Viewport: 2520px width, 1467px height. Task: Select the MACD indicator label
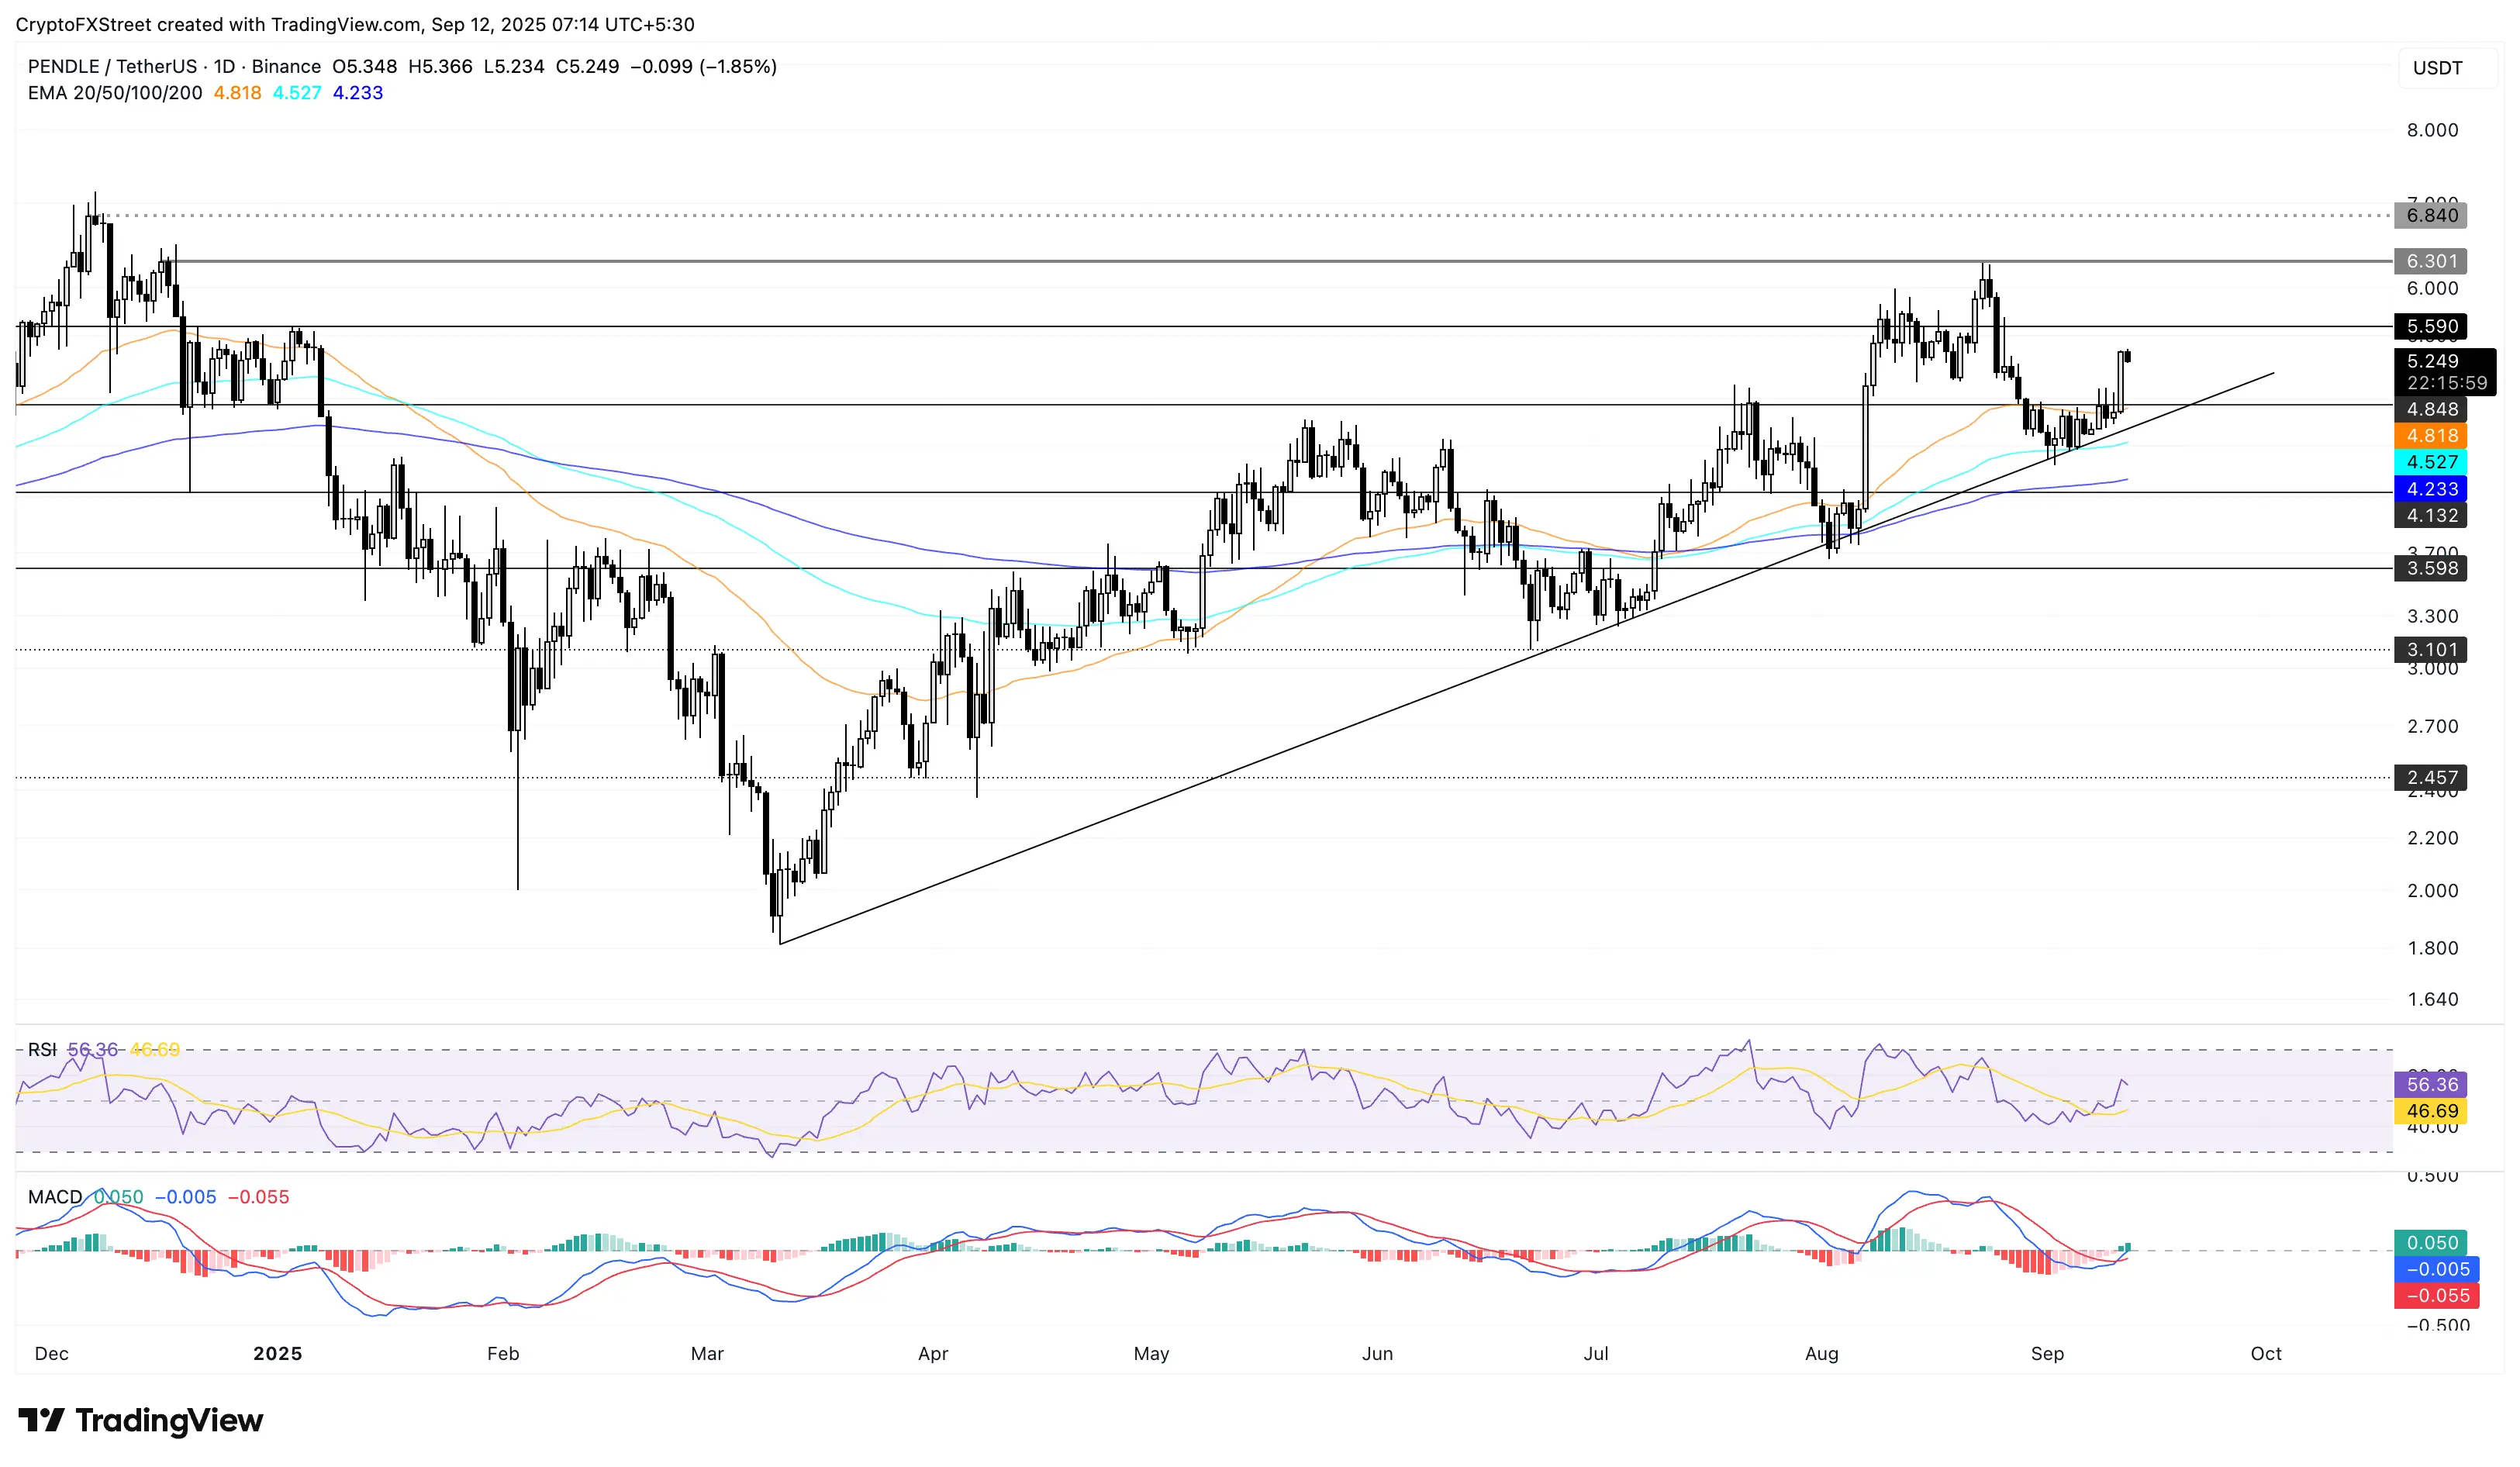coord(55,1197)
